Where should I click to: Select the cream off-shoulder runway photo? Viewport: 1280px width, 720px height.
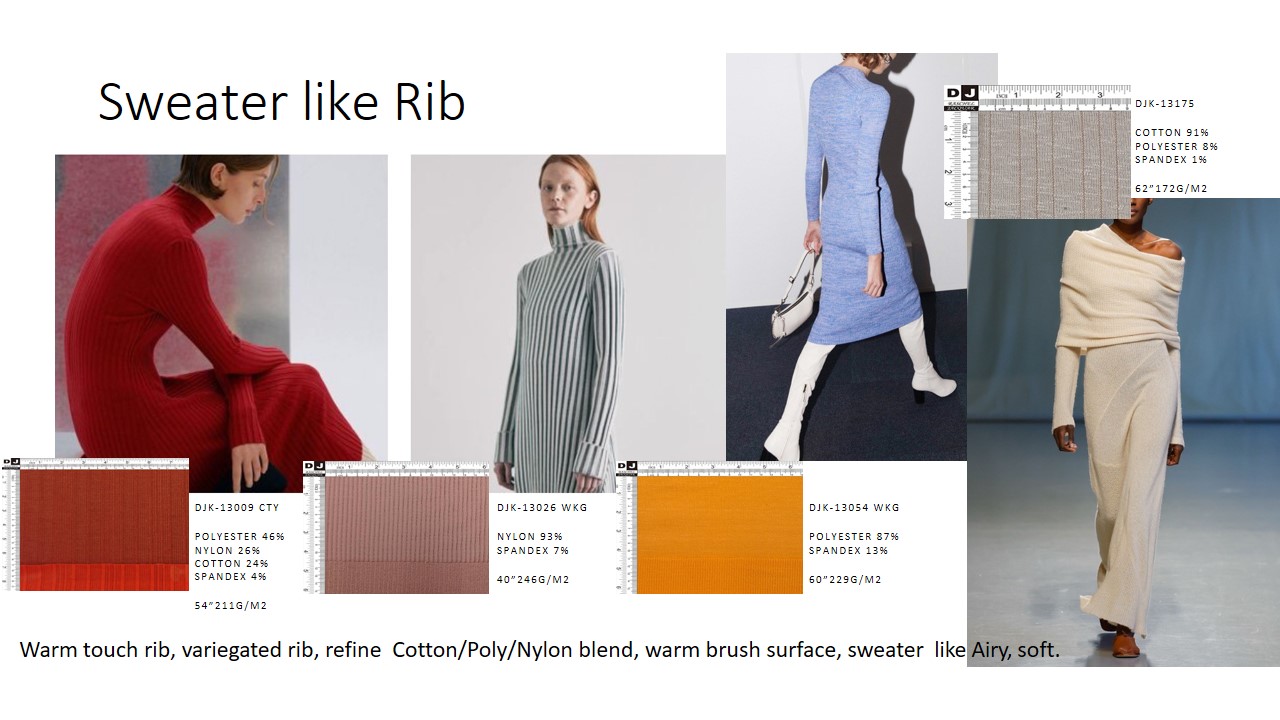[1123, 432]
